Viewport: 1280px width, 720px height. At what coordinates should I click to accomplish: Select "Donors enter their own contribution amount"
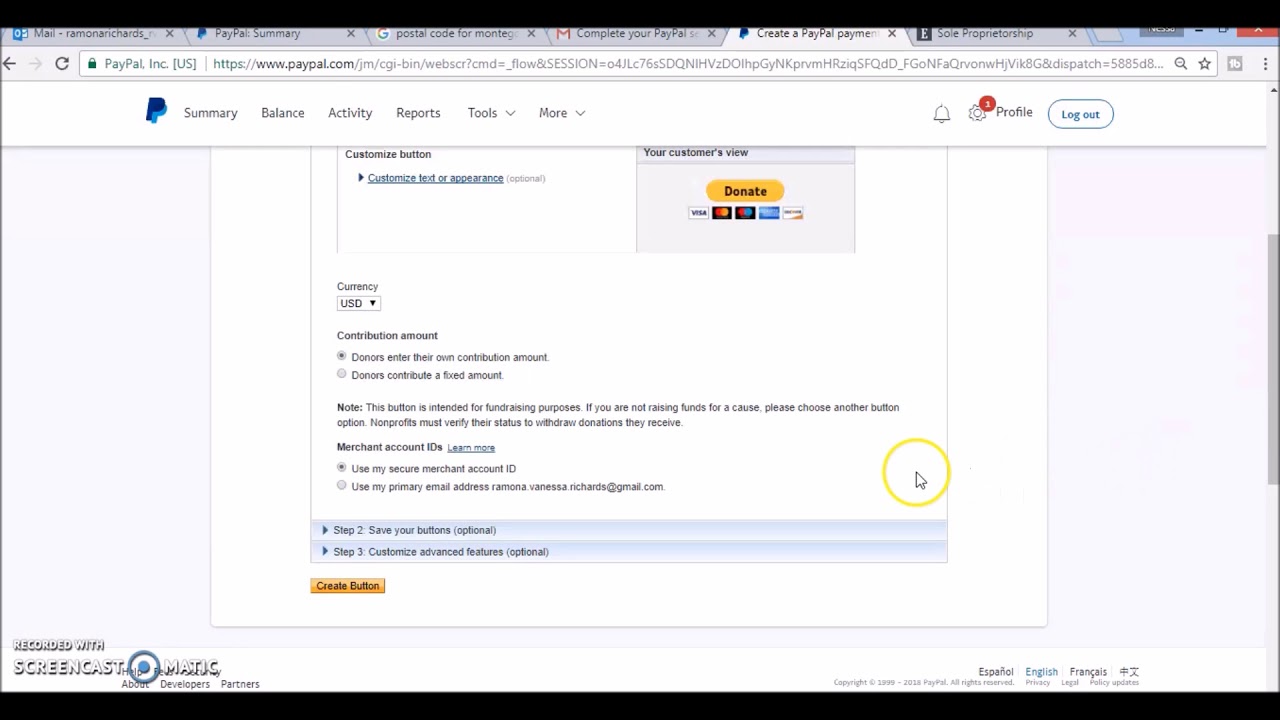[x=342, y=356]
